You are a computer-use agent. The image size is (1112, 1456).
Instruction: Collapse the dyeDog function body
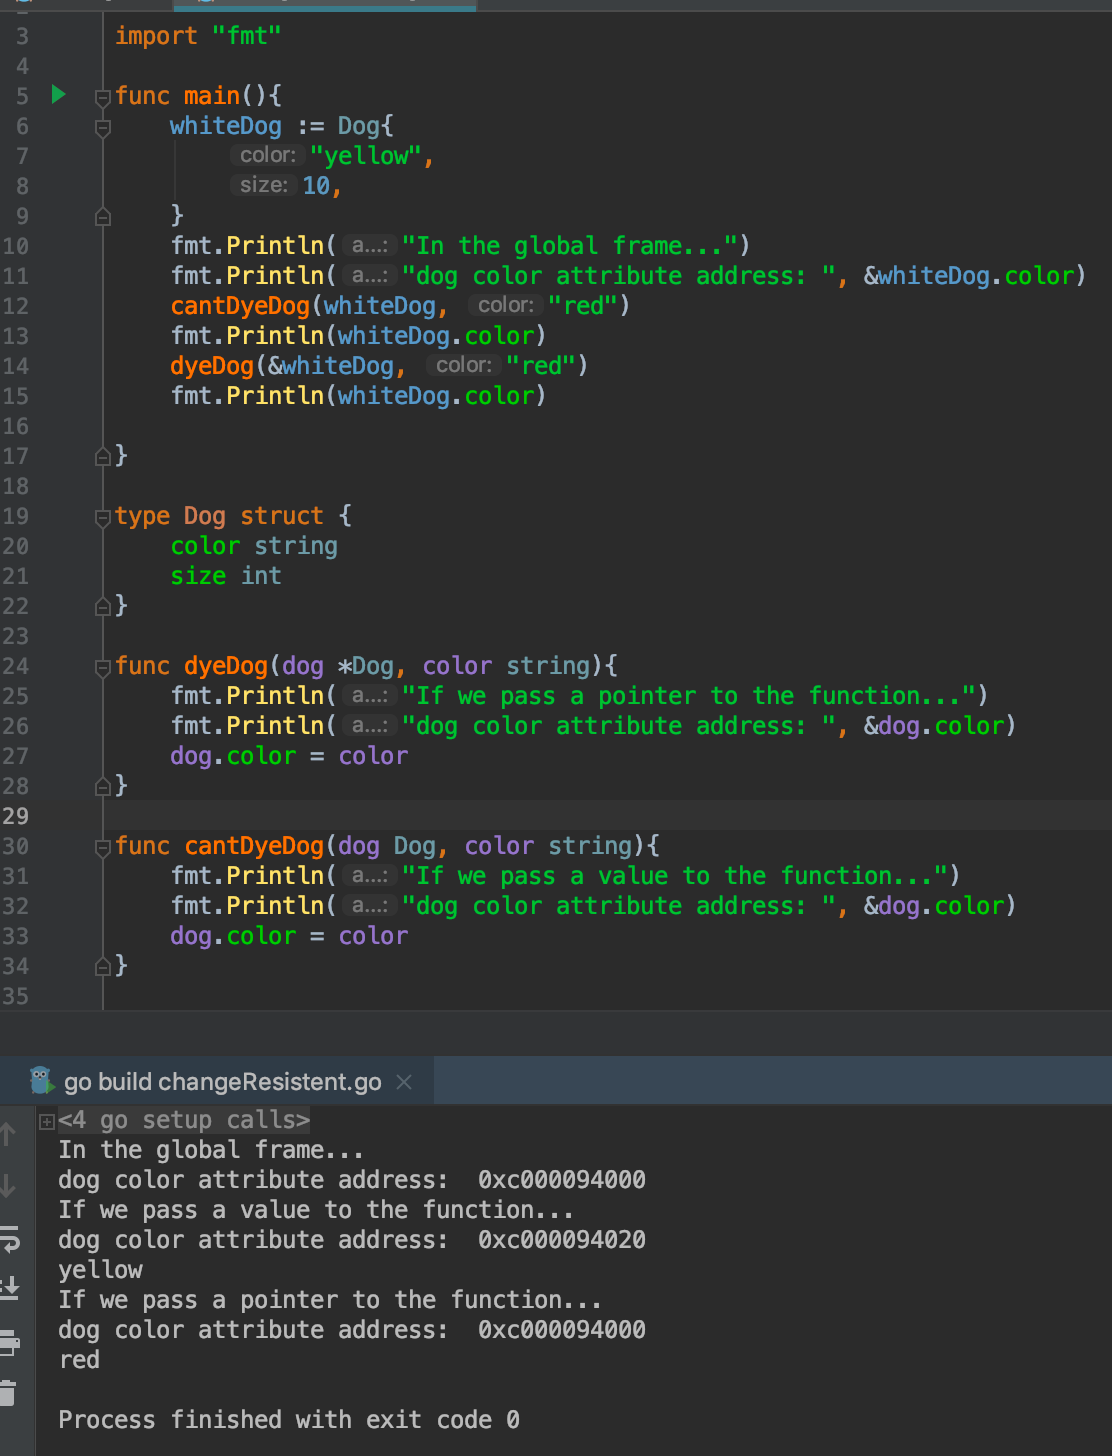(101, 665)
